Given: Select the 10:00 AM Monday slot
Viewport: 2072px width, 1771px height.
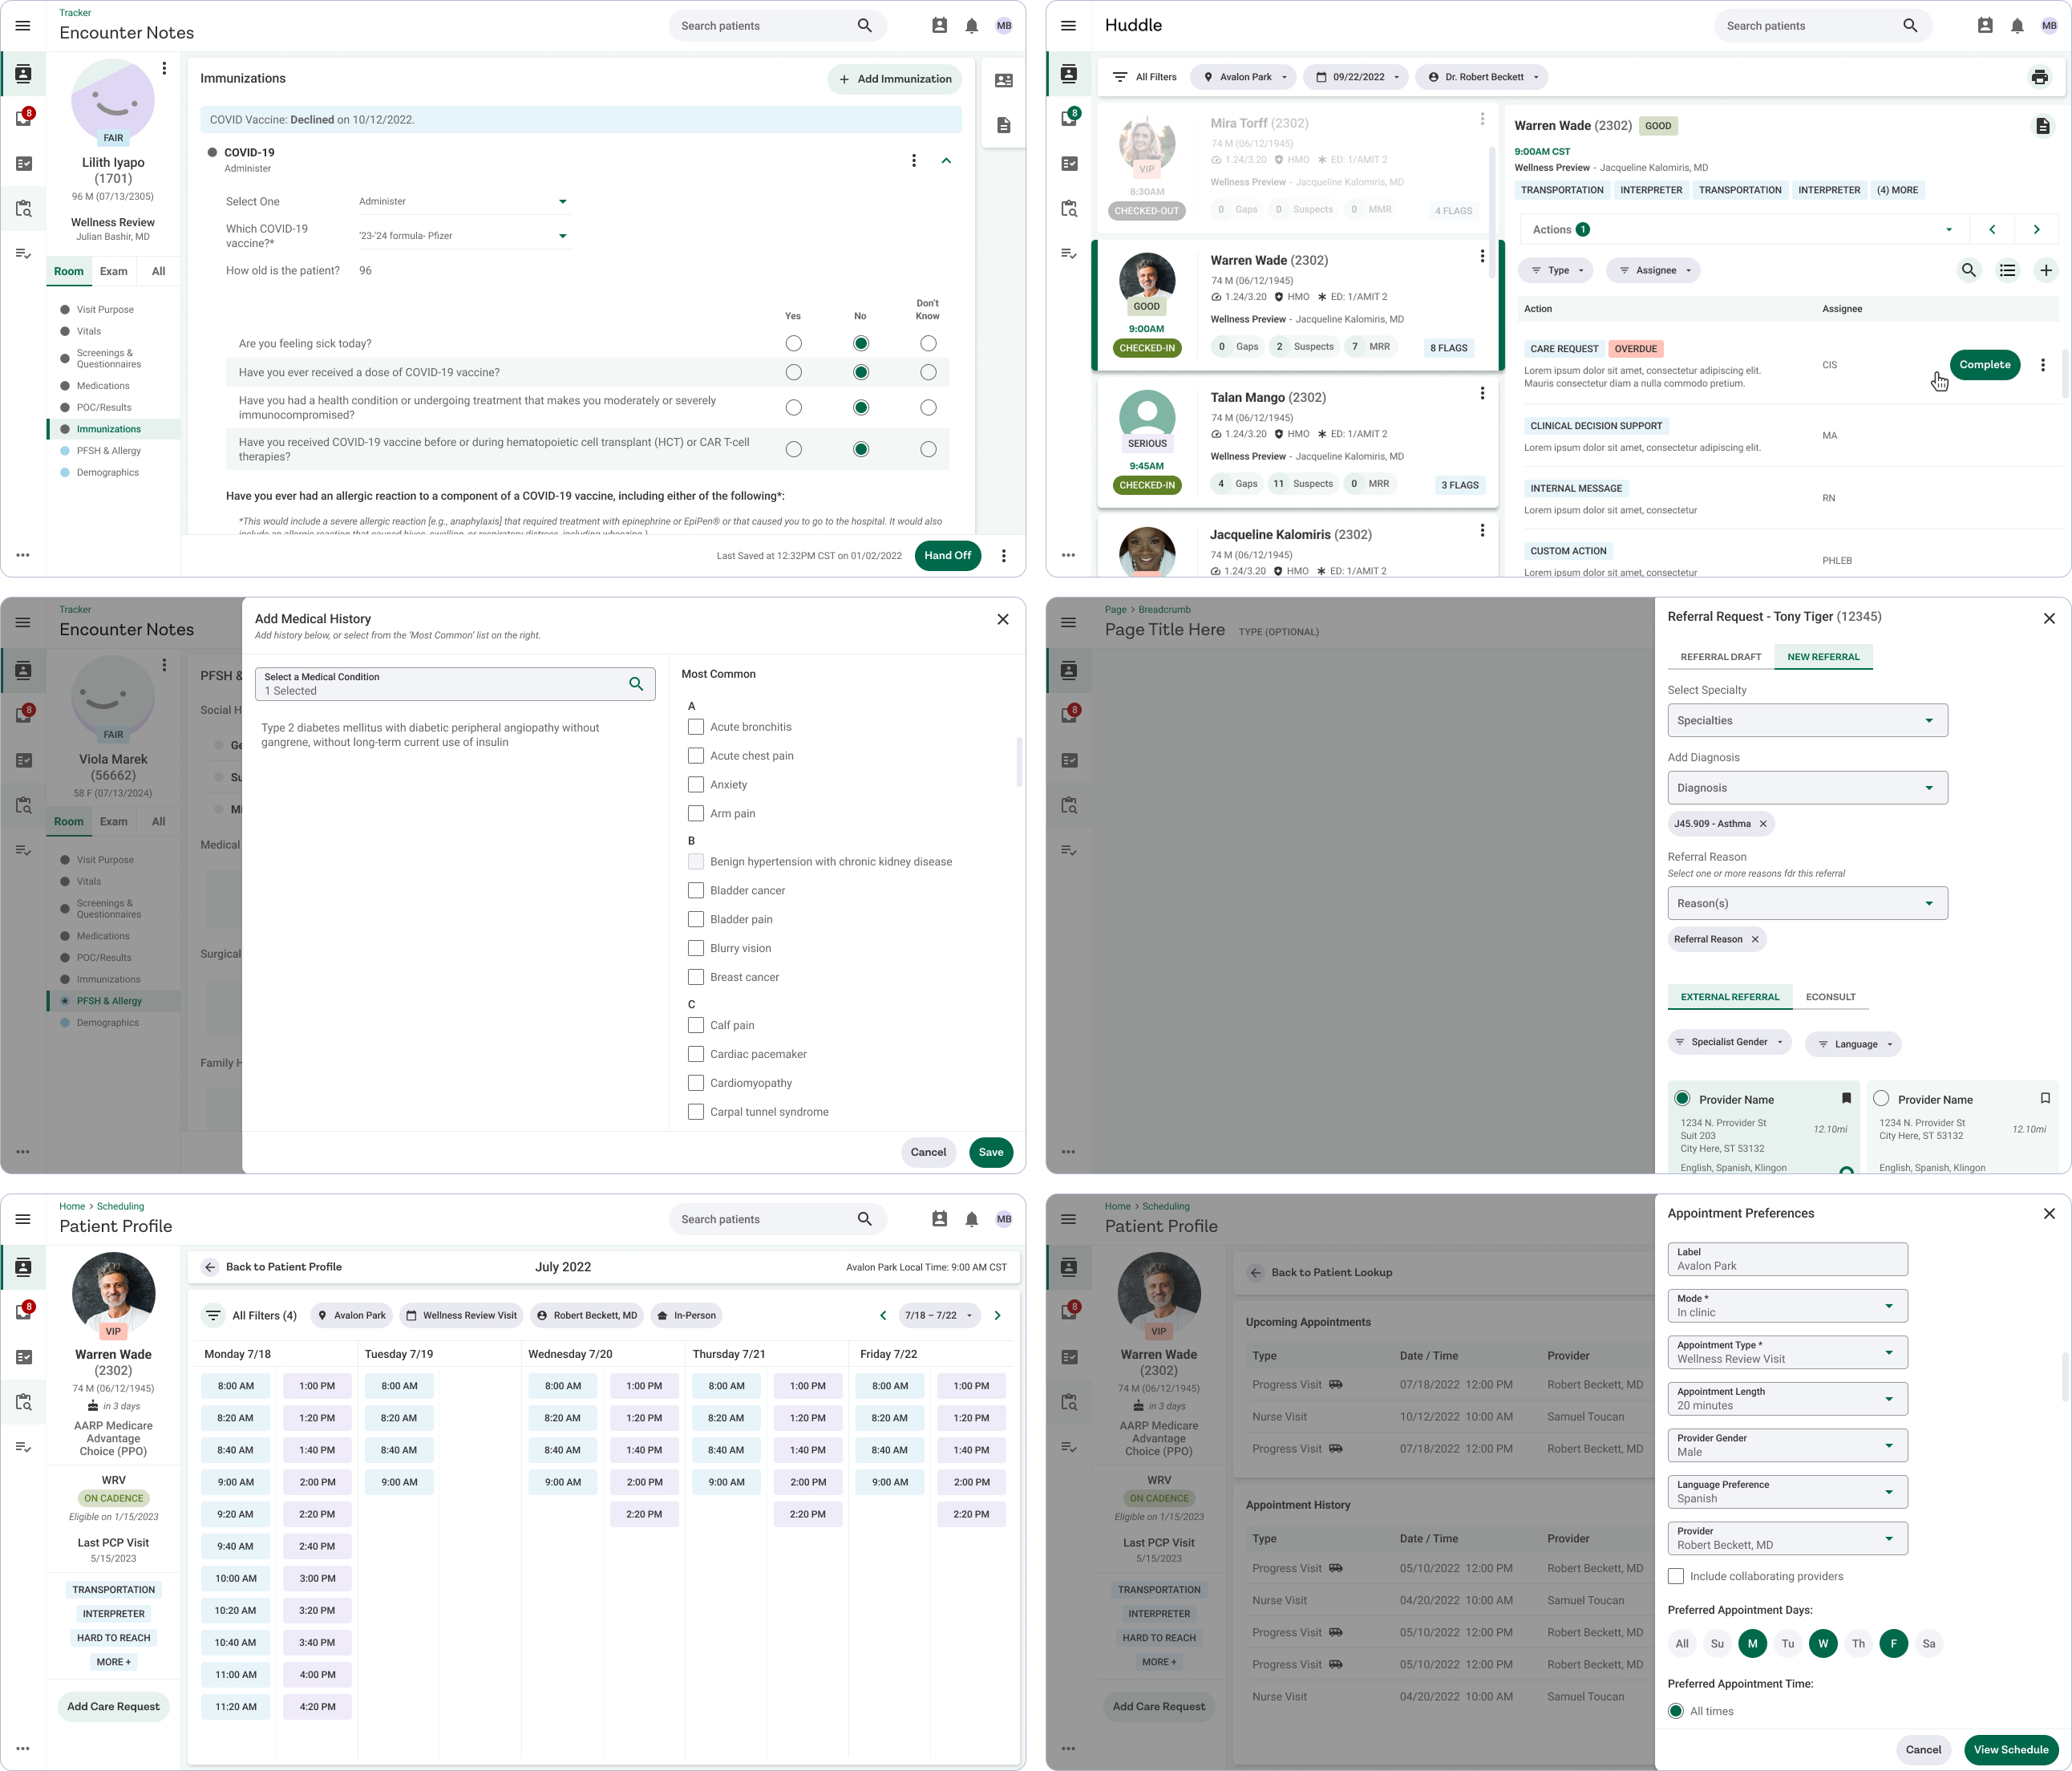Looking at the screenshot, I should (235, 1578).
